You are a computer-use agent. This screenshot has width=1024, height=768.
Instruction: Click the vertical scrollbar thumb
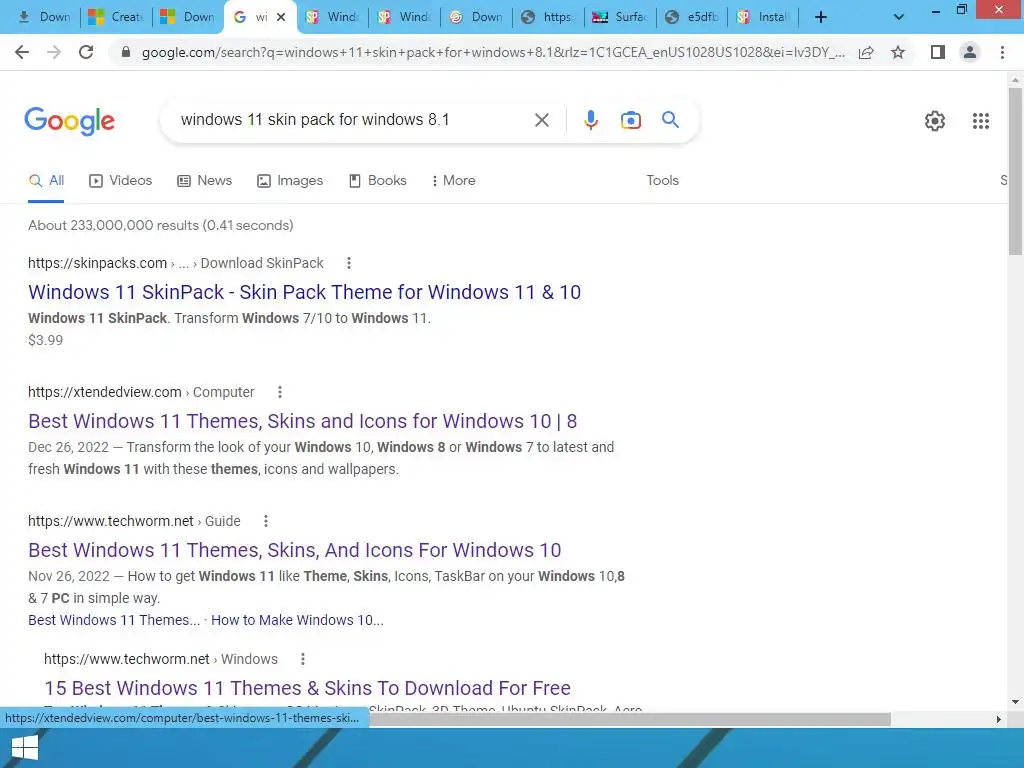(x=1015, y=171)
